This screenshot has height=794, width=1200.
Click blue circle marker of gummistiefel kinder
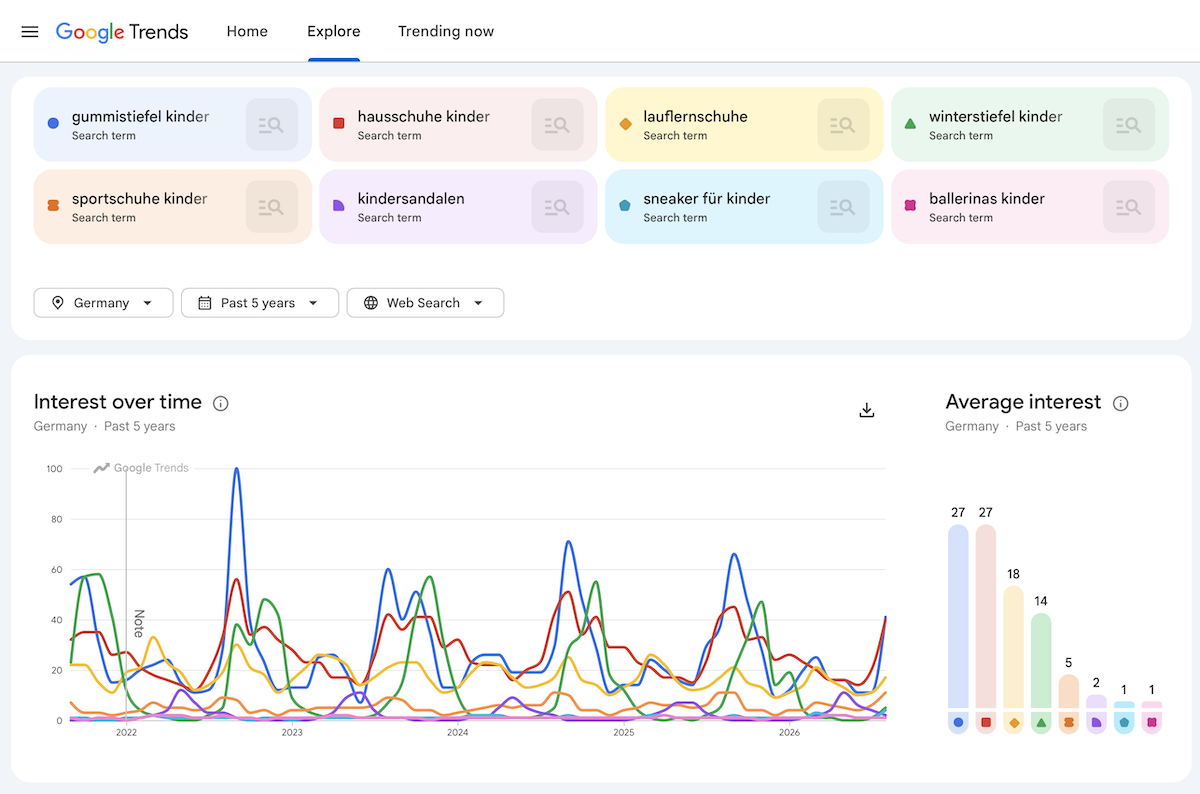(53, 124)
